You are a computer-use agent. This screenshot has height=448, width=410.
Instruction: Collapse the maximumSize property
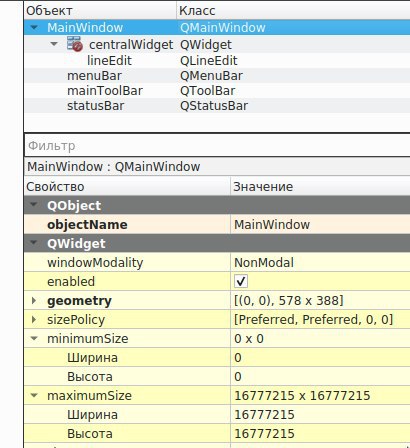tap(34, 395)
